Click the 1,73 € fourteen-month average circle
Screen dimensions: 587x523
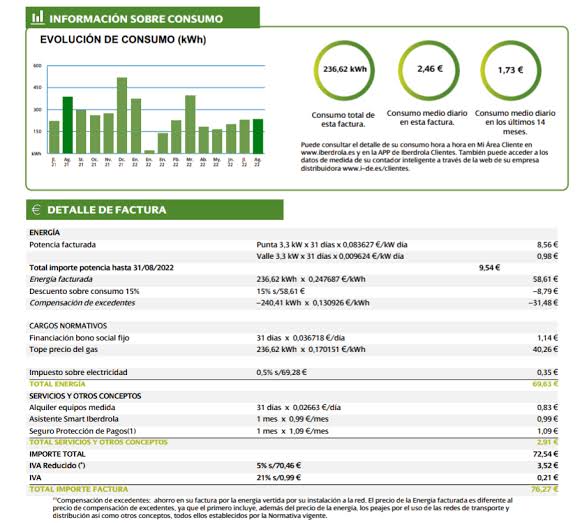click(511, 70)
